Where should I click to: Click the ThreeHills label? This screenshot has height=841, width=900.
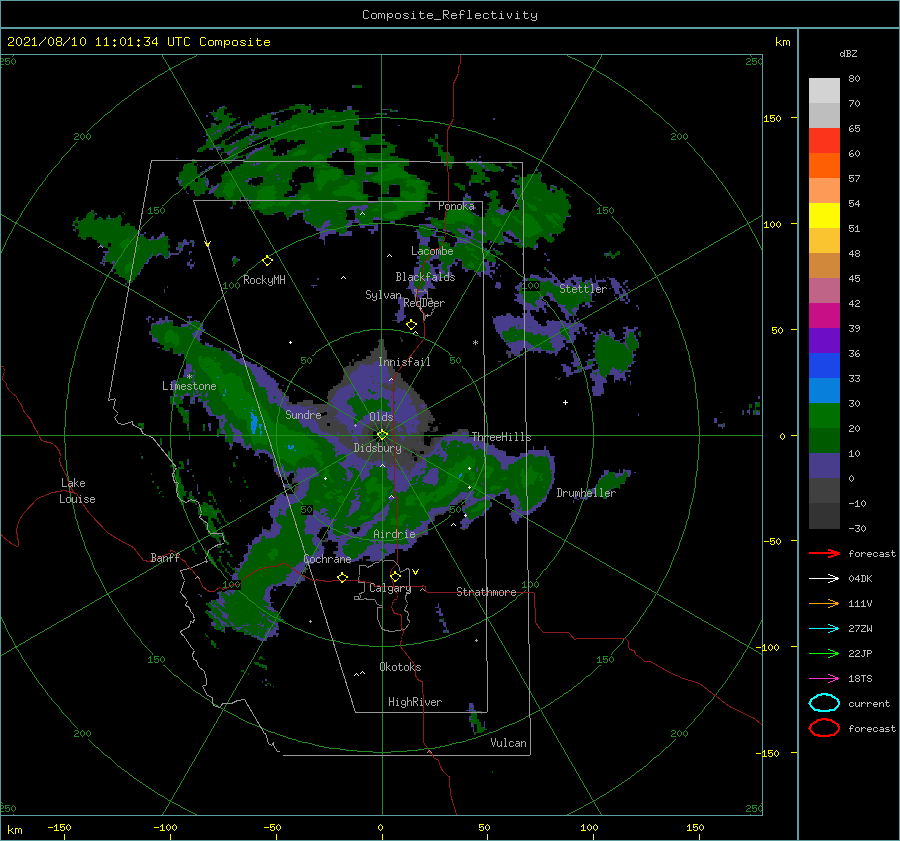click(x=502, y=437)
